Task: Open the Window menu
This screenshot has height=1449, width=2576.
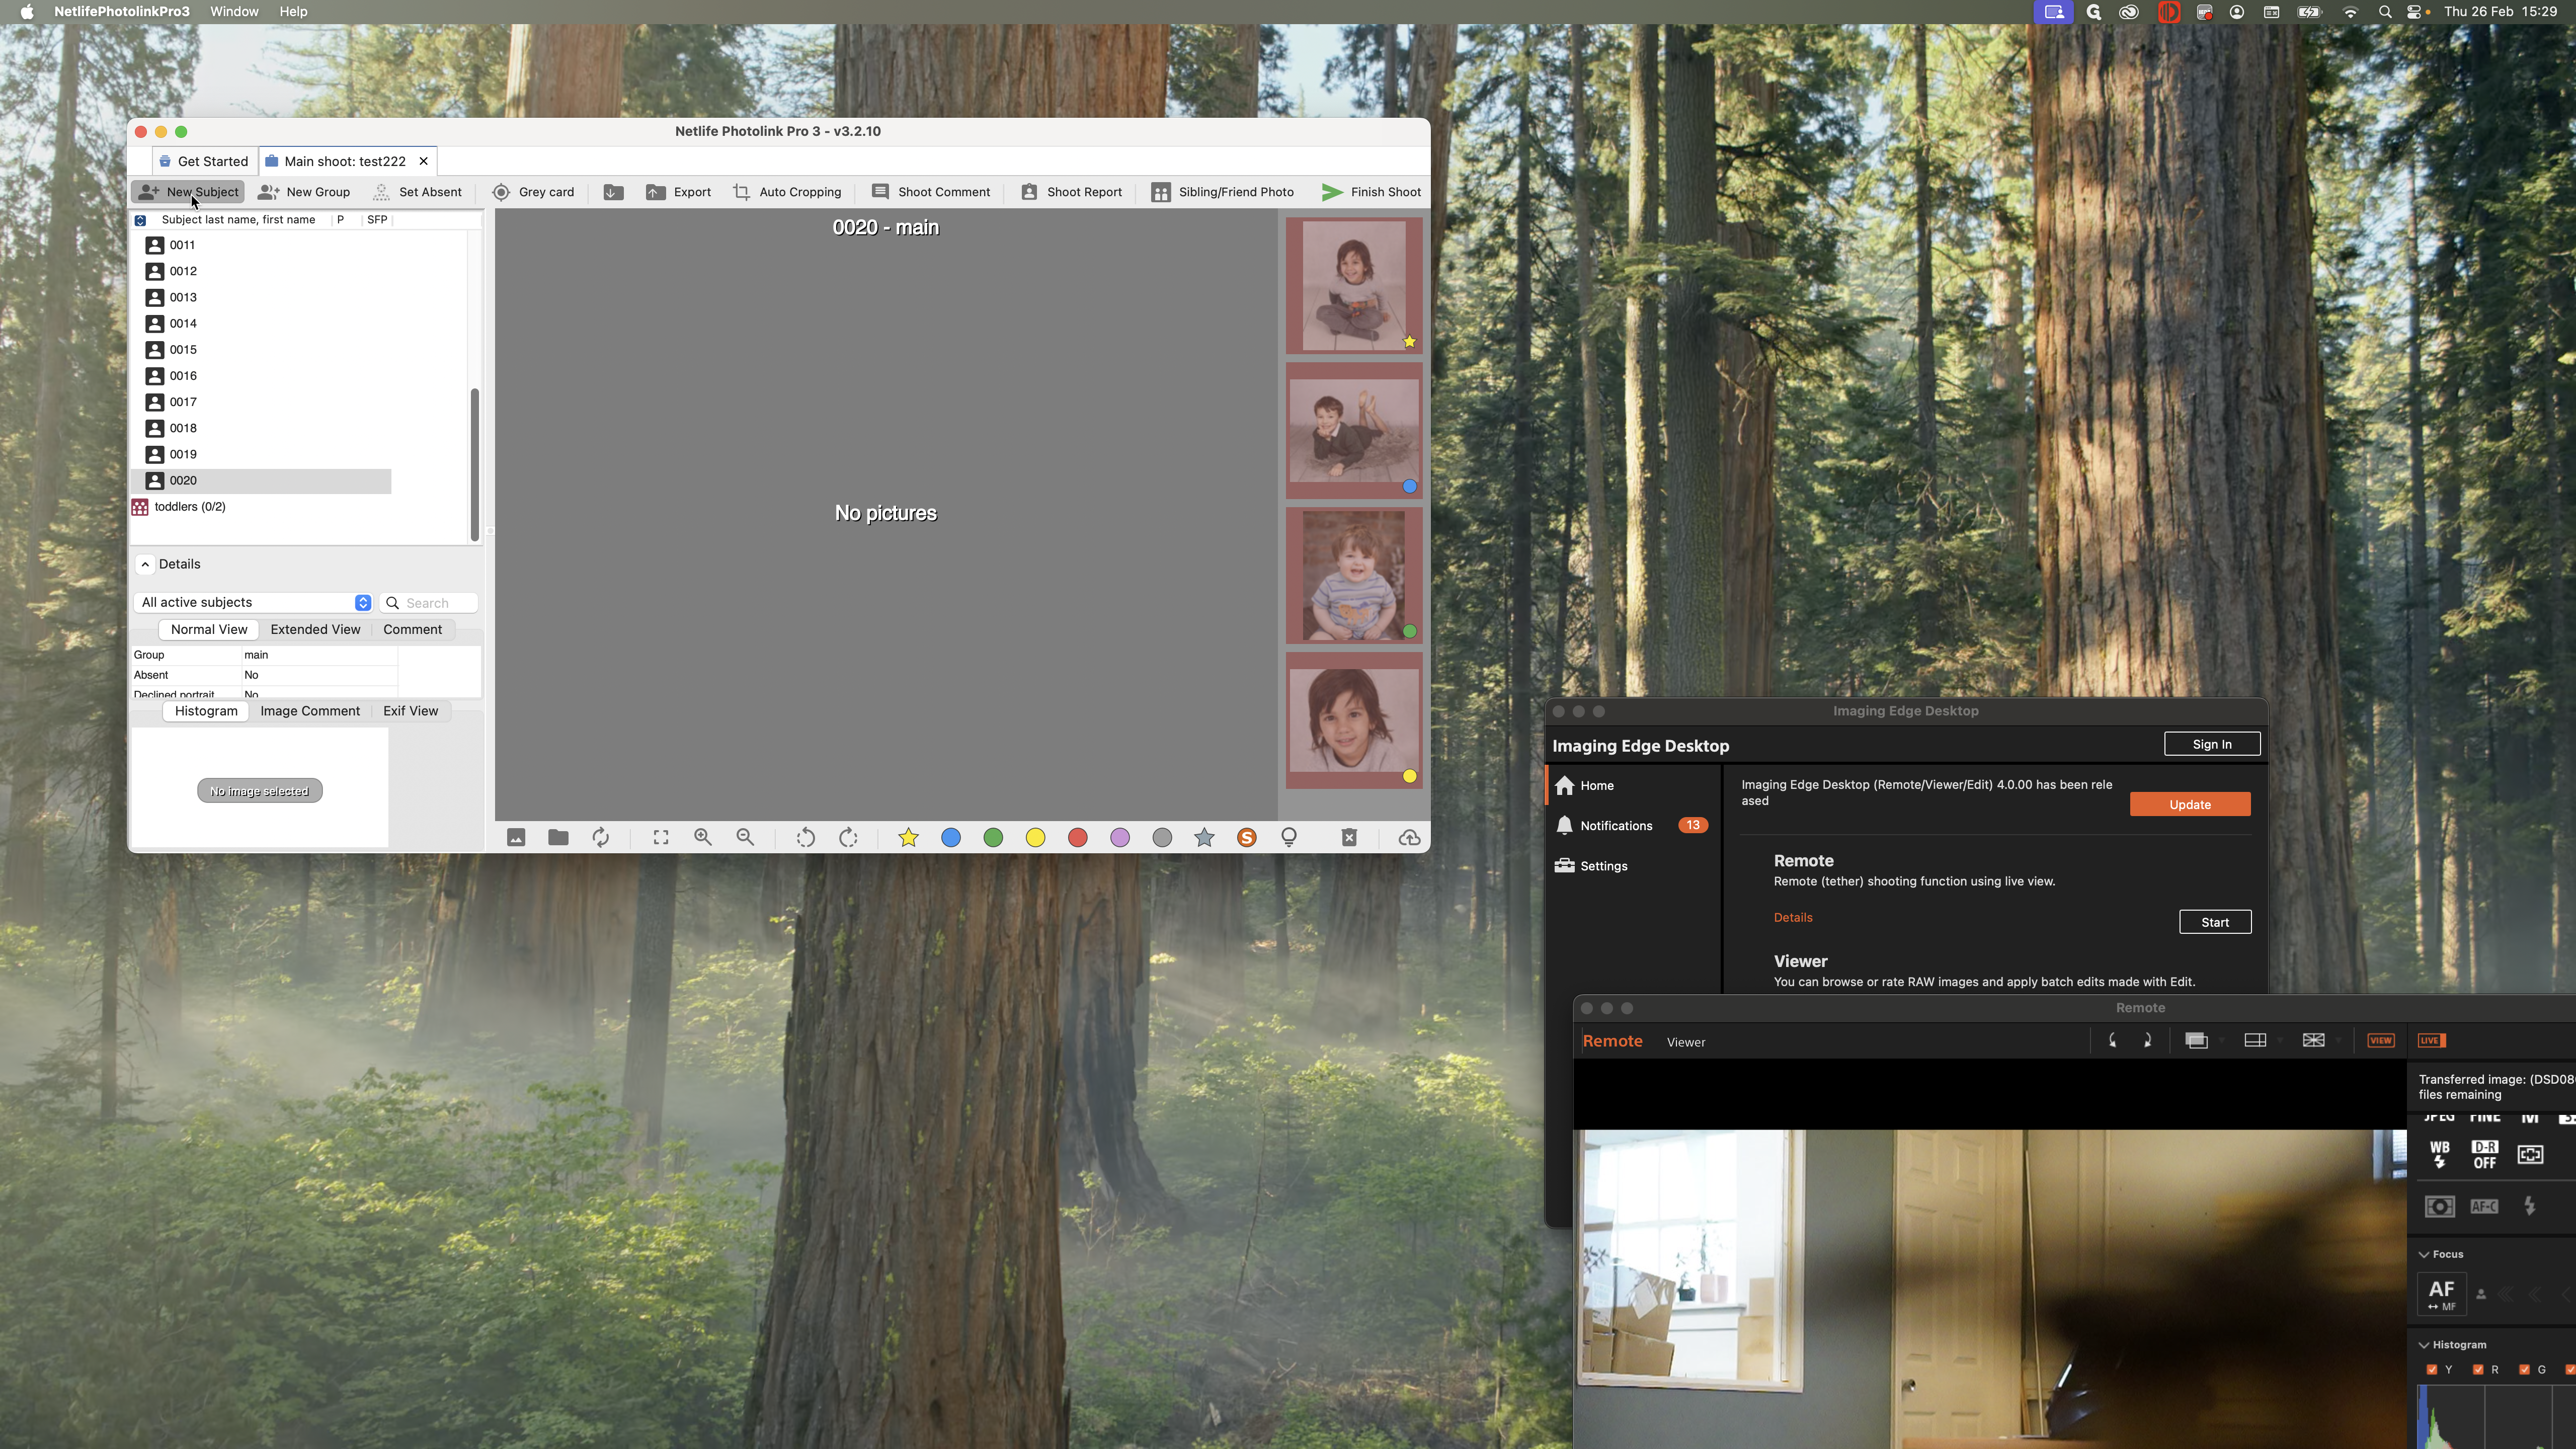Action: tap(234, 12)
